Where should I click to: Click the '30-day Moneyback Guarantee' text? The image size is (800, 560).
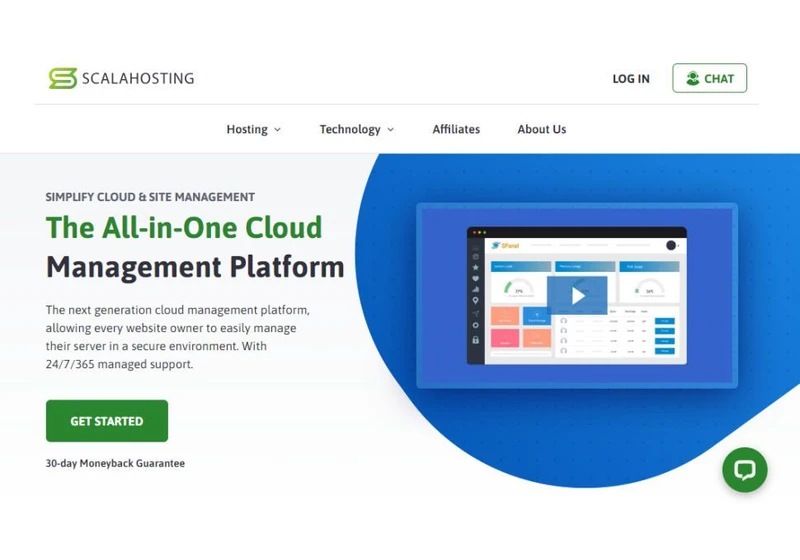(115, 463)
